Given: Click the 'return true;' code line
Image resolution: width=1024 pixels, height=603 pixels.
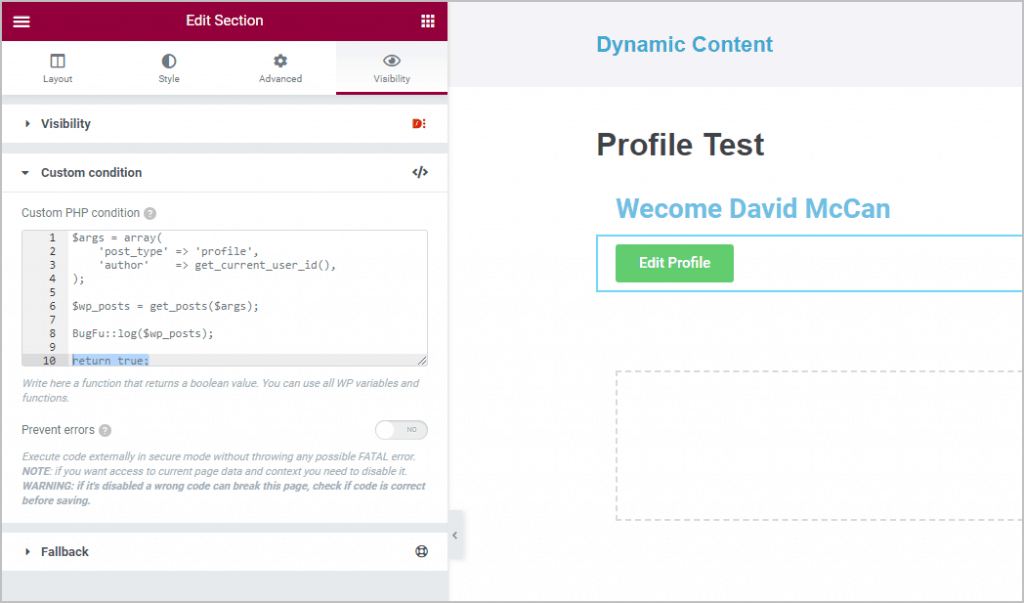Looking at the screenshot, I should coord(110,361).
